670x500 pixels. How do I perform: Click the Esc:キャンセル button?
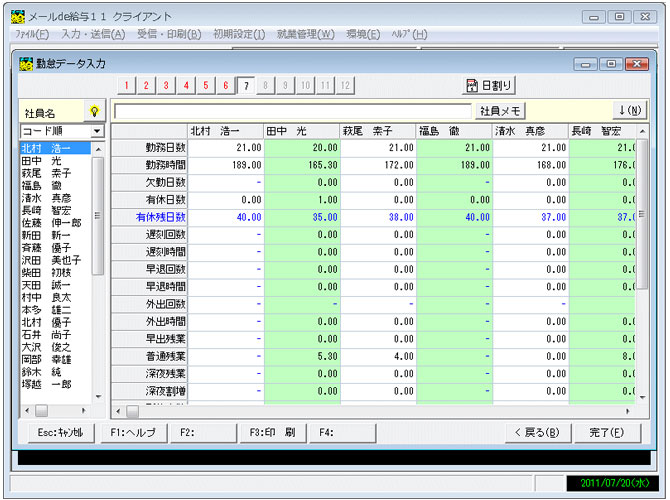61,432
